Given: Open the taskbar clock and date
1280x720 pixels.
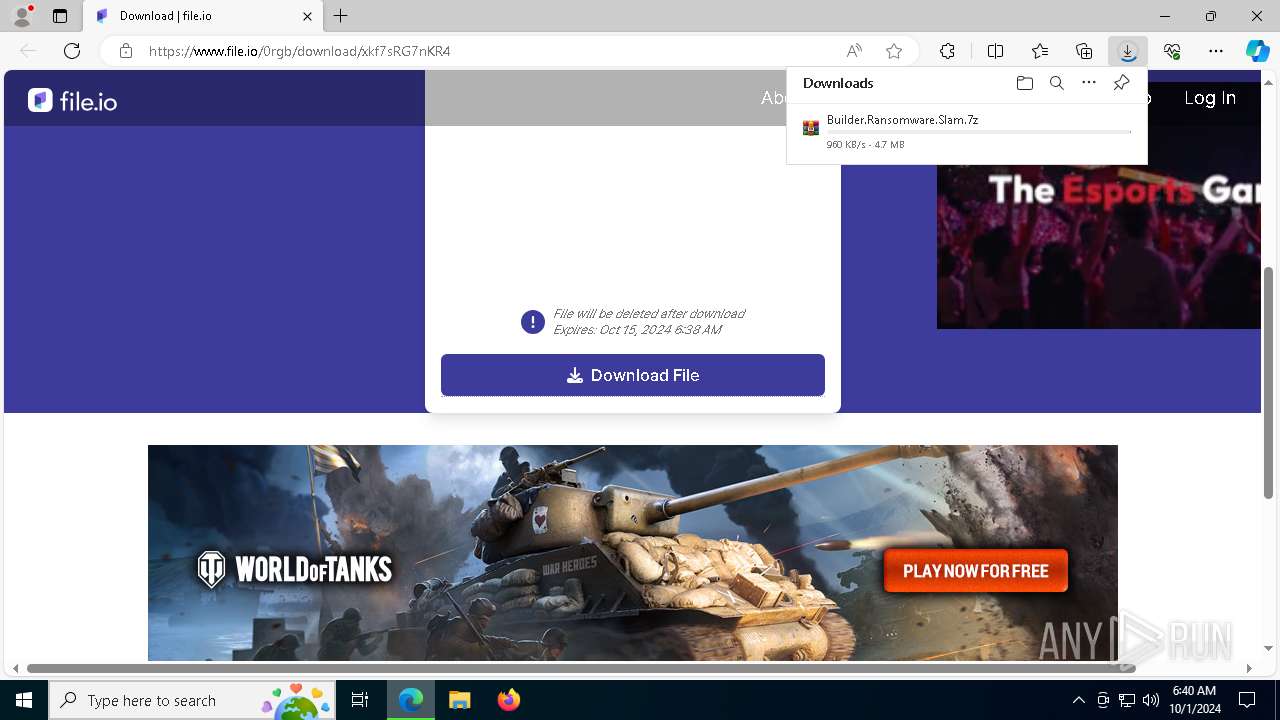Looking at the screenshot, I should tap(1194, 700).
